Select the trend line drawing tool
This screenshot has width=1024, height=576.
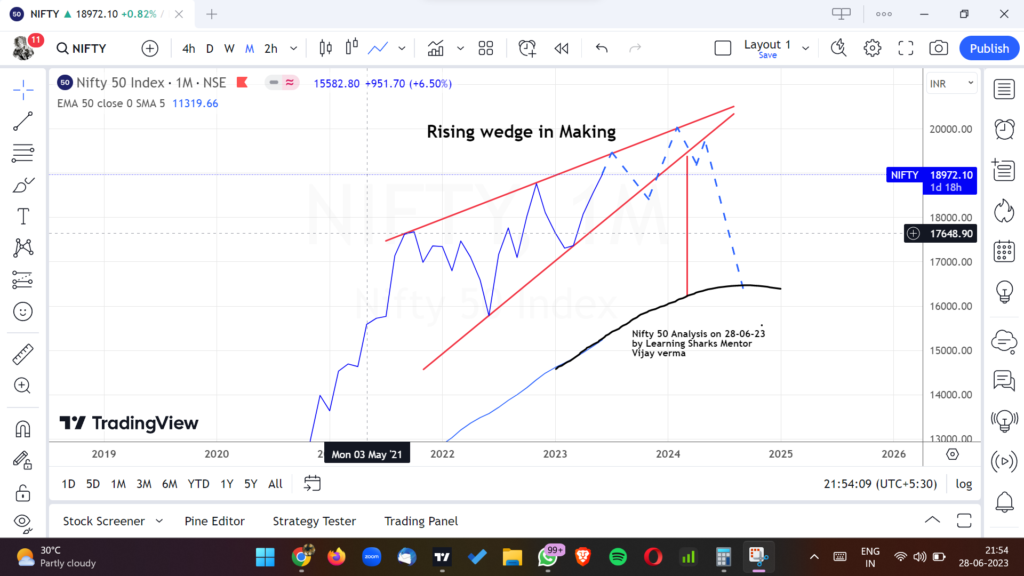click(23, 121)
